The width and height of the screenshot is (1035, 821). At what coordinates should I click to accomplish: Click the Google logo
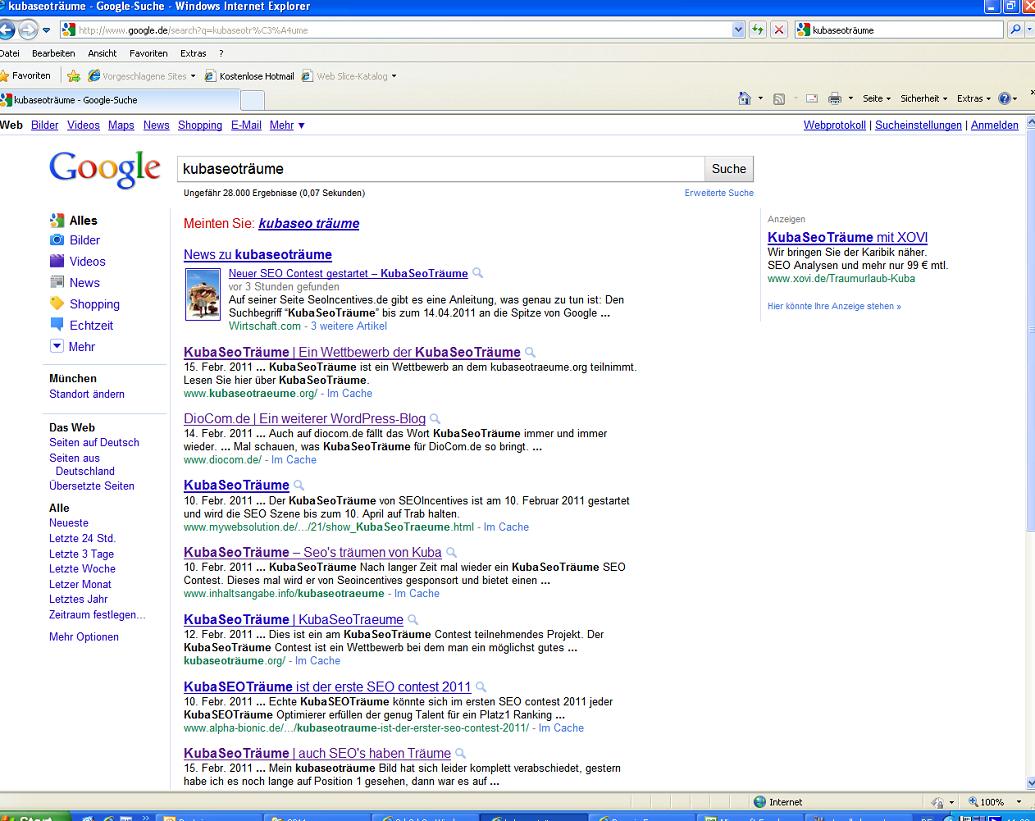click(x=105, y=169)
